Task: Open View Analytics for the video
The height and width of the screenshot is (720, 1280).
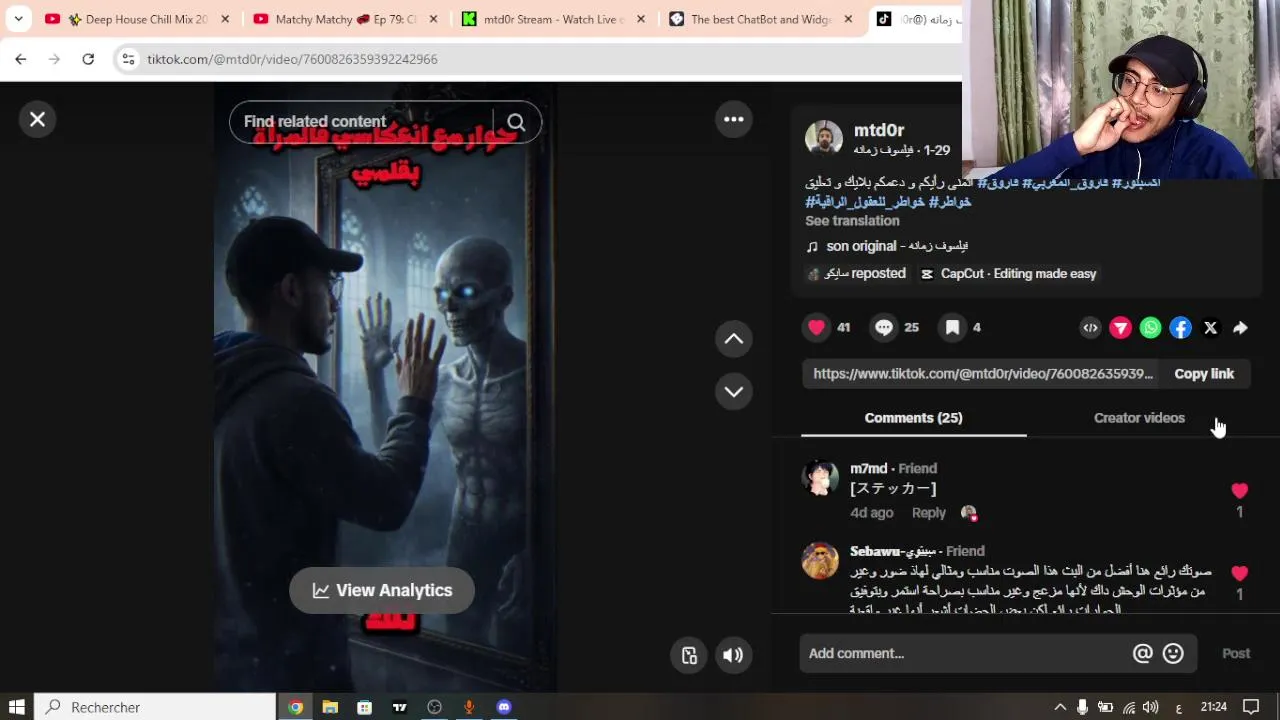Action: (x=382, y=590)
